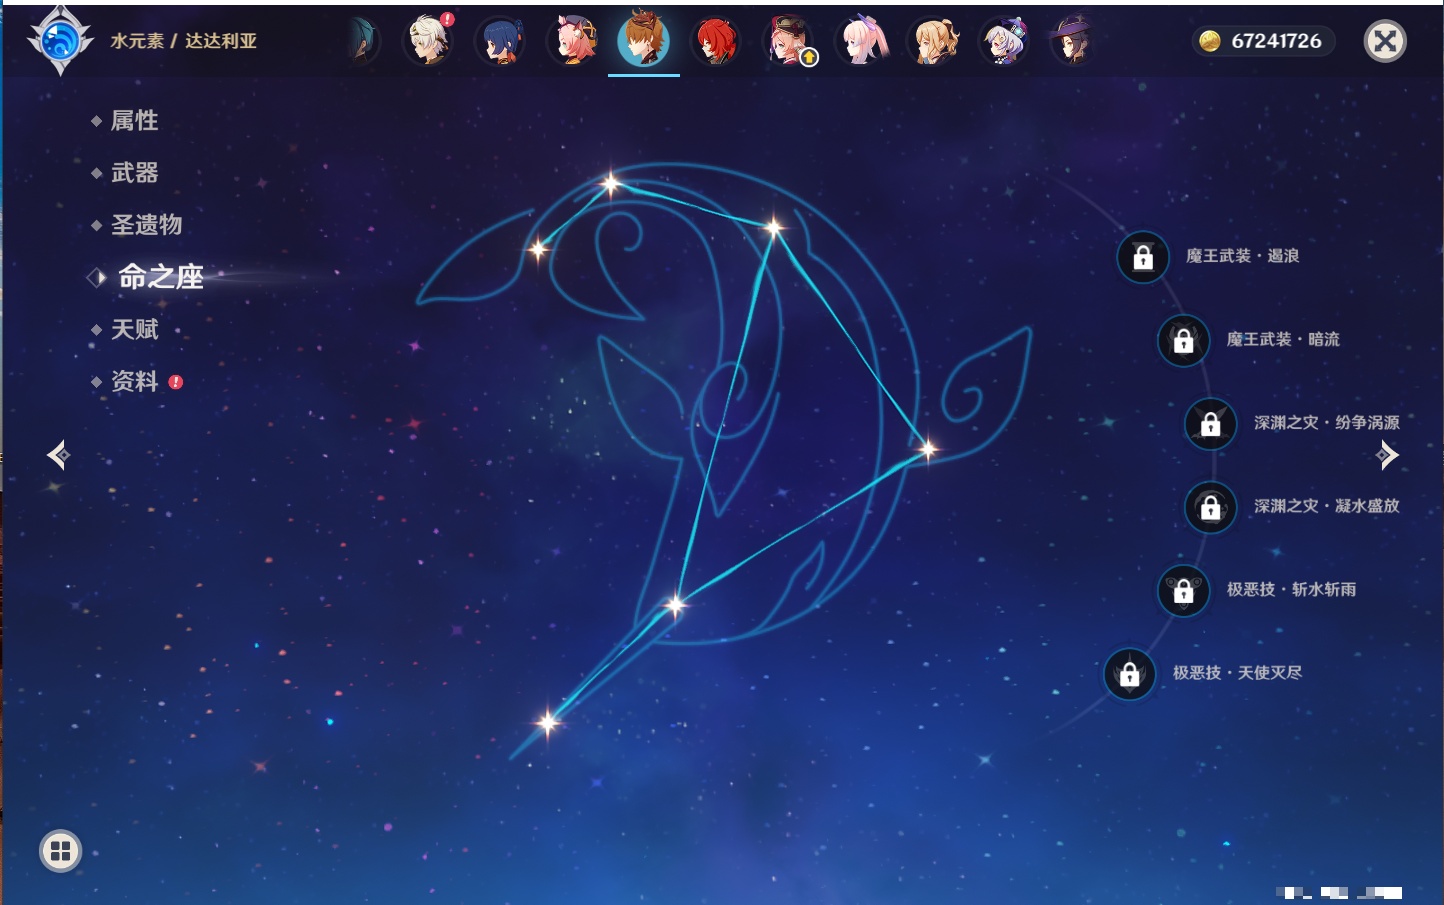Image resolution: width=1444 pixels, height=905 pixels.
Task: Select the white-haired avatar with red alert badge
Action: 428,40
